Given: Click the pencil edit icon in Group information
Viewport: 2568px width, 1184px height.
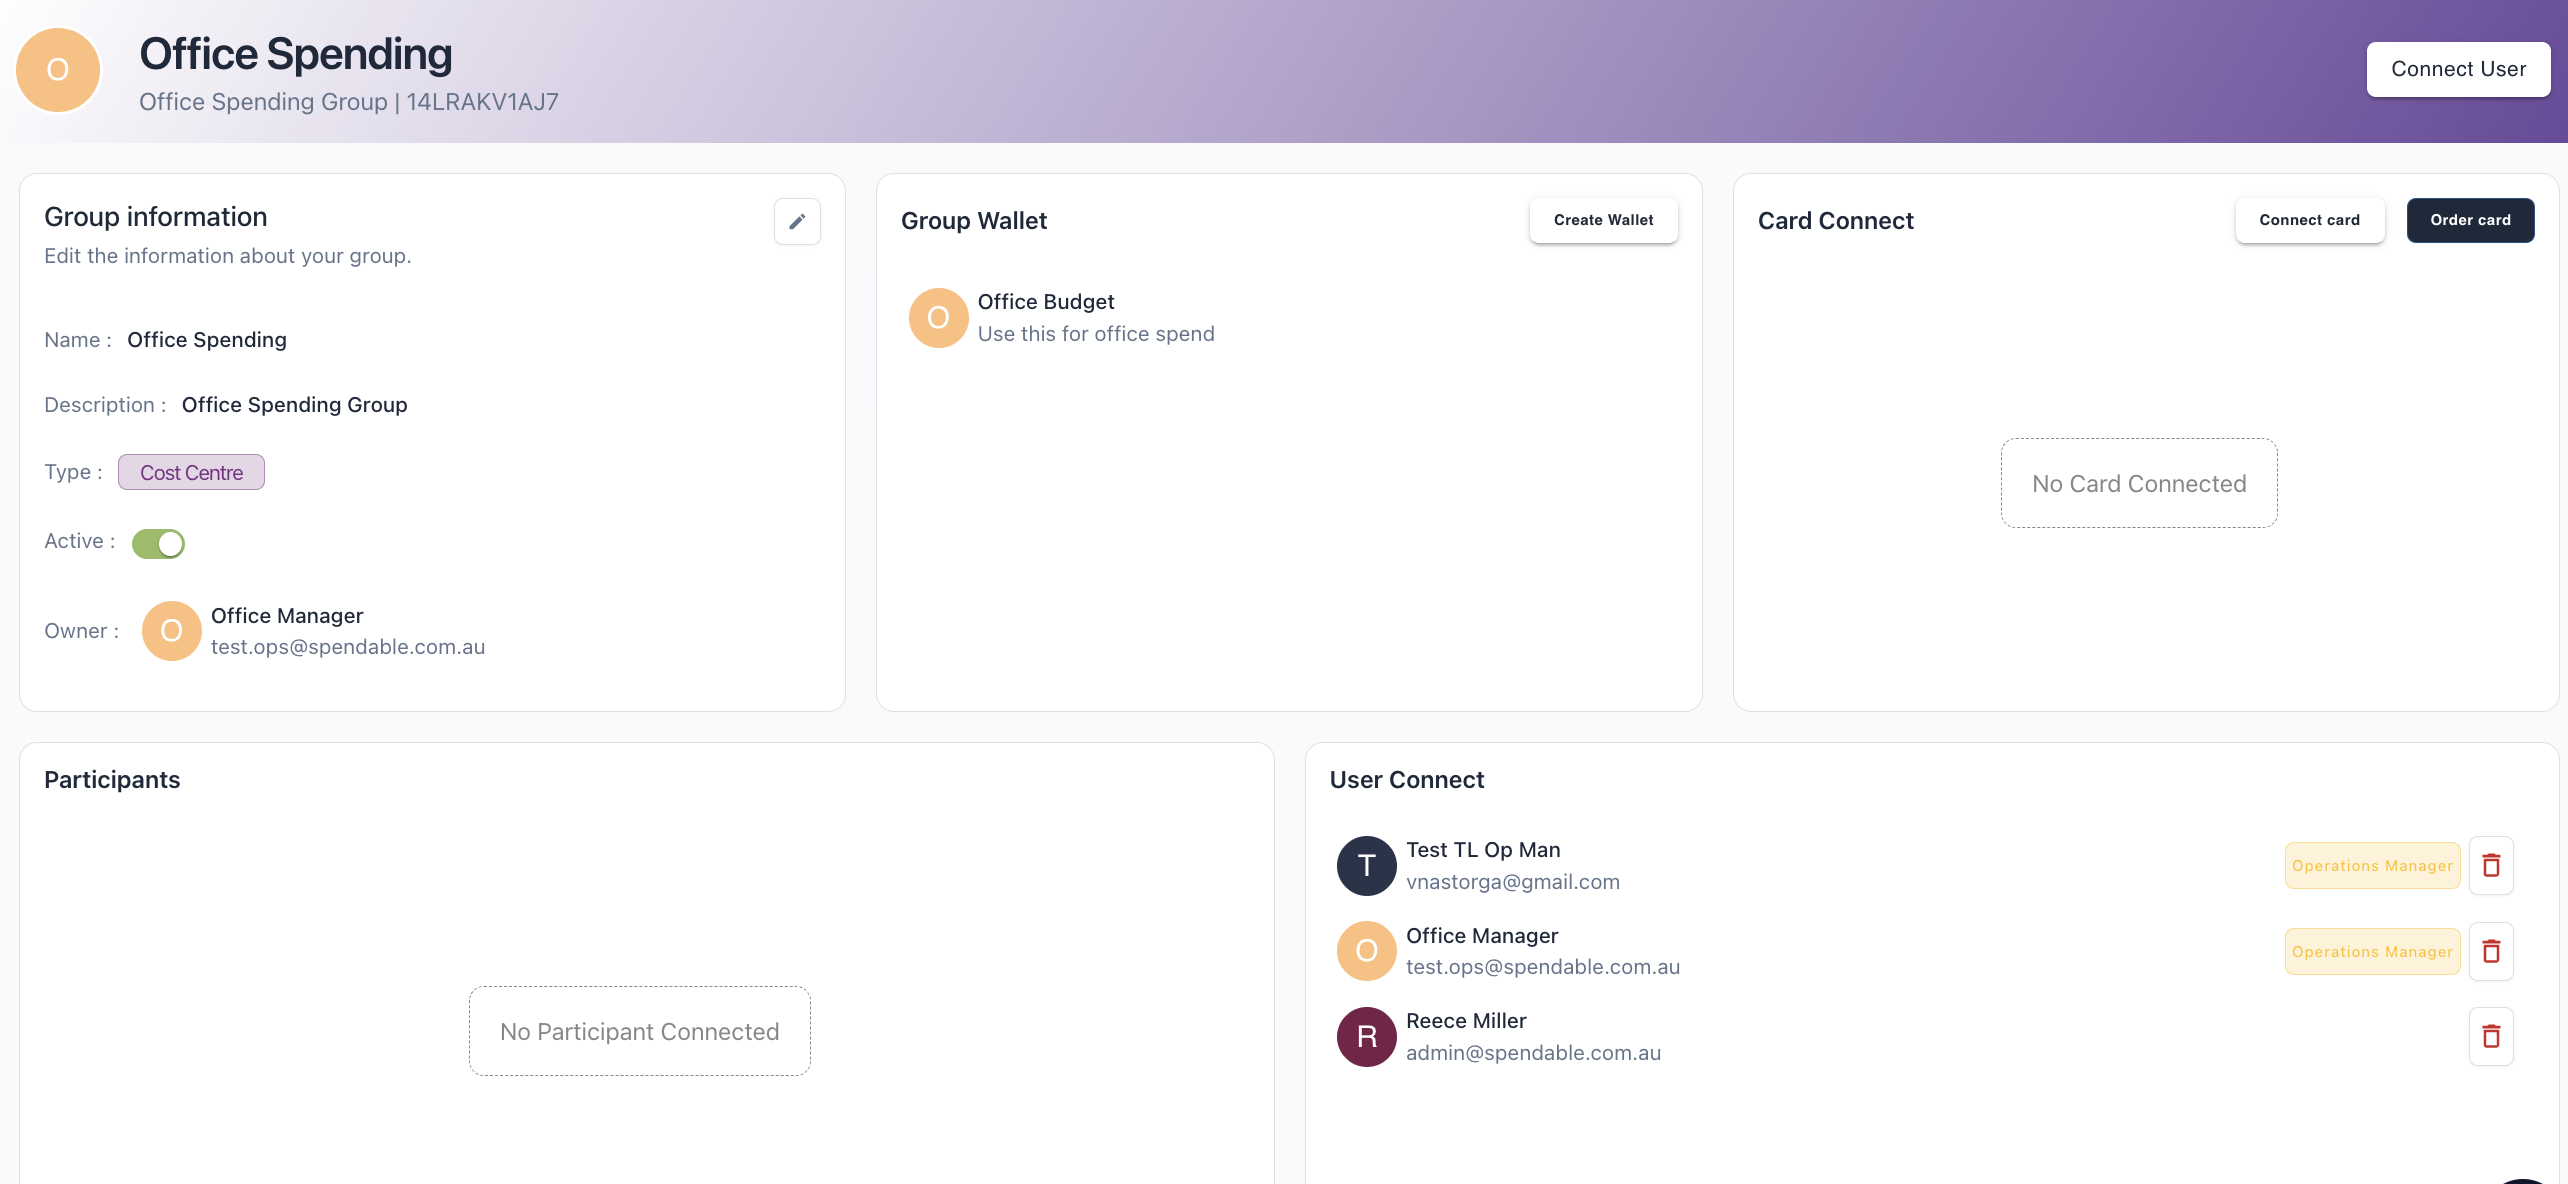Looking at the screenshot, I should point(797,221).
